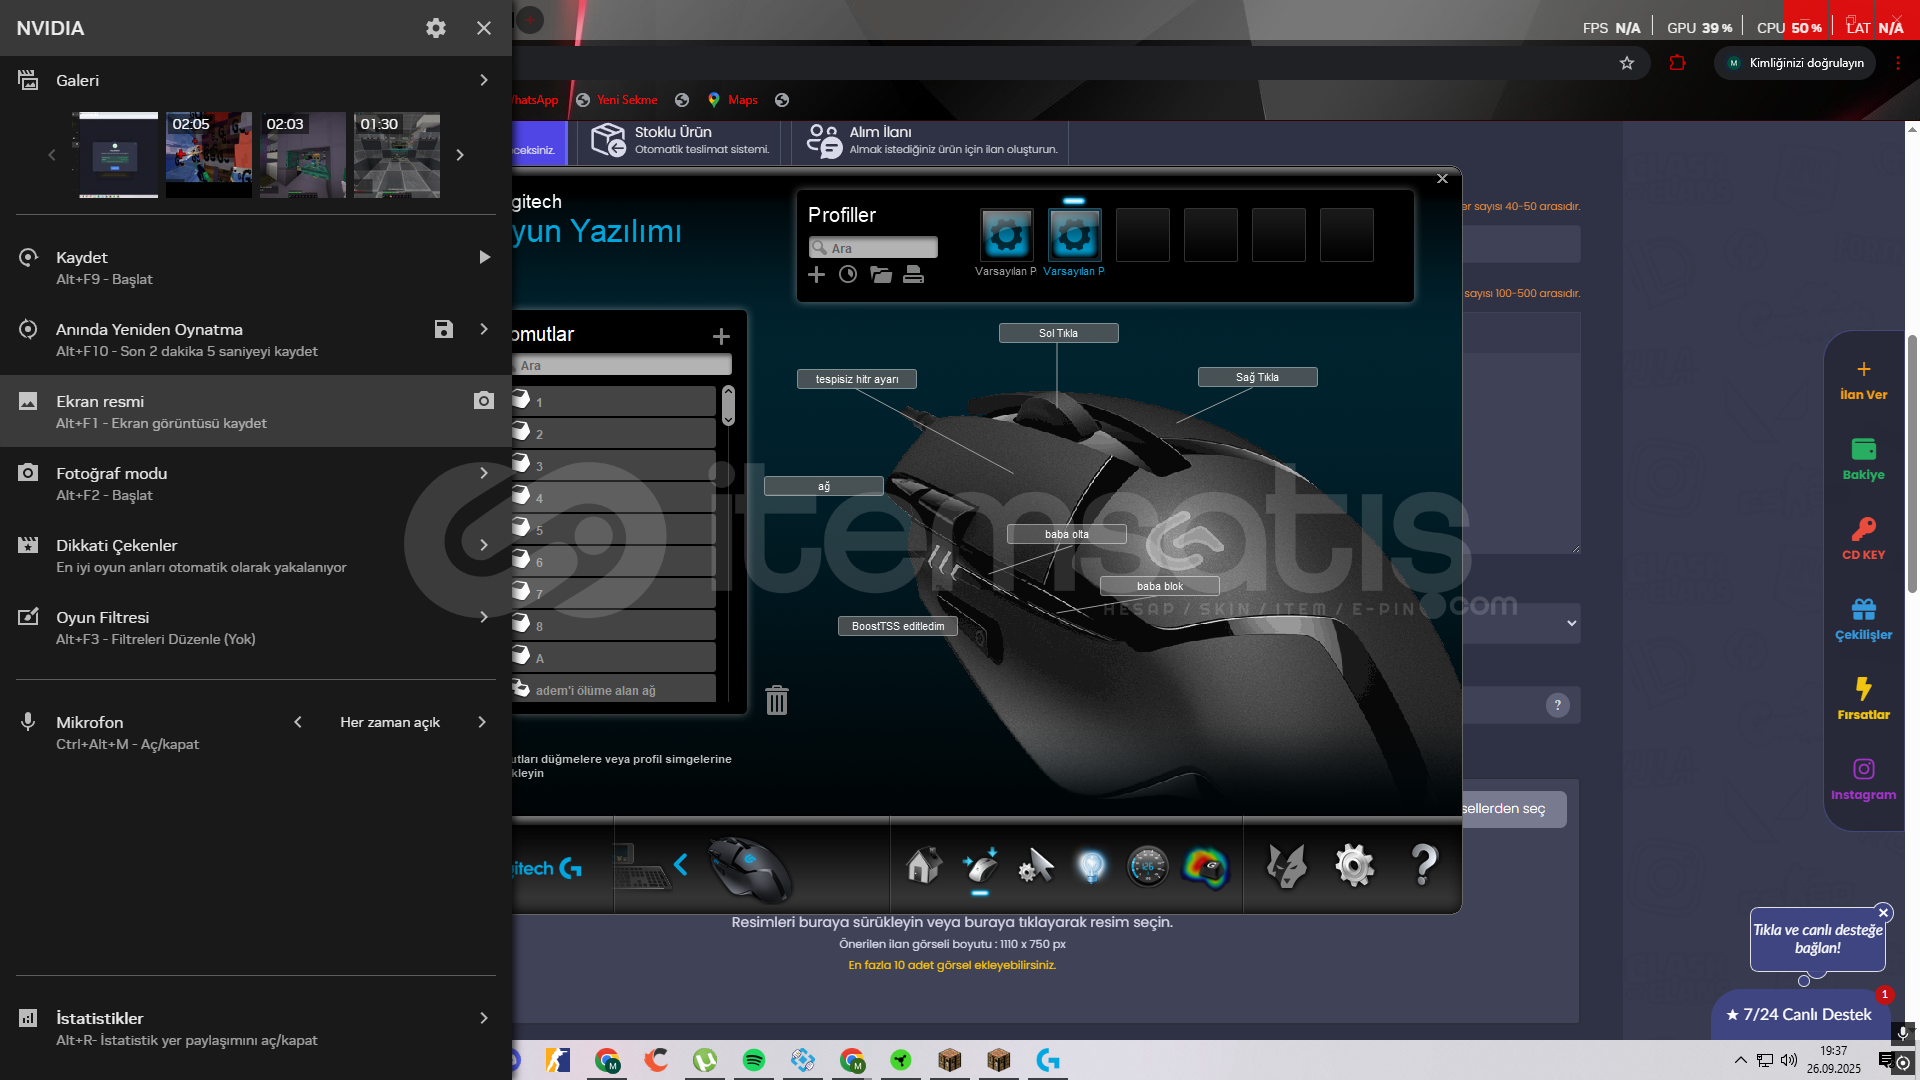Viewport: 1920px width, 1080px height.
Task: Open Stoklu Ürün tab on the webpage
Action: pos(680,140)
